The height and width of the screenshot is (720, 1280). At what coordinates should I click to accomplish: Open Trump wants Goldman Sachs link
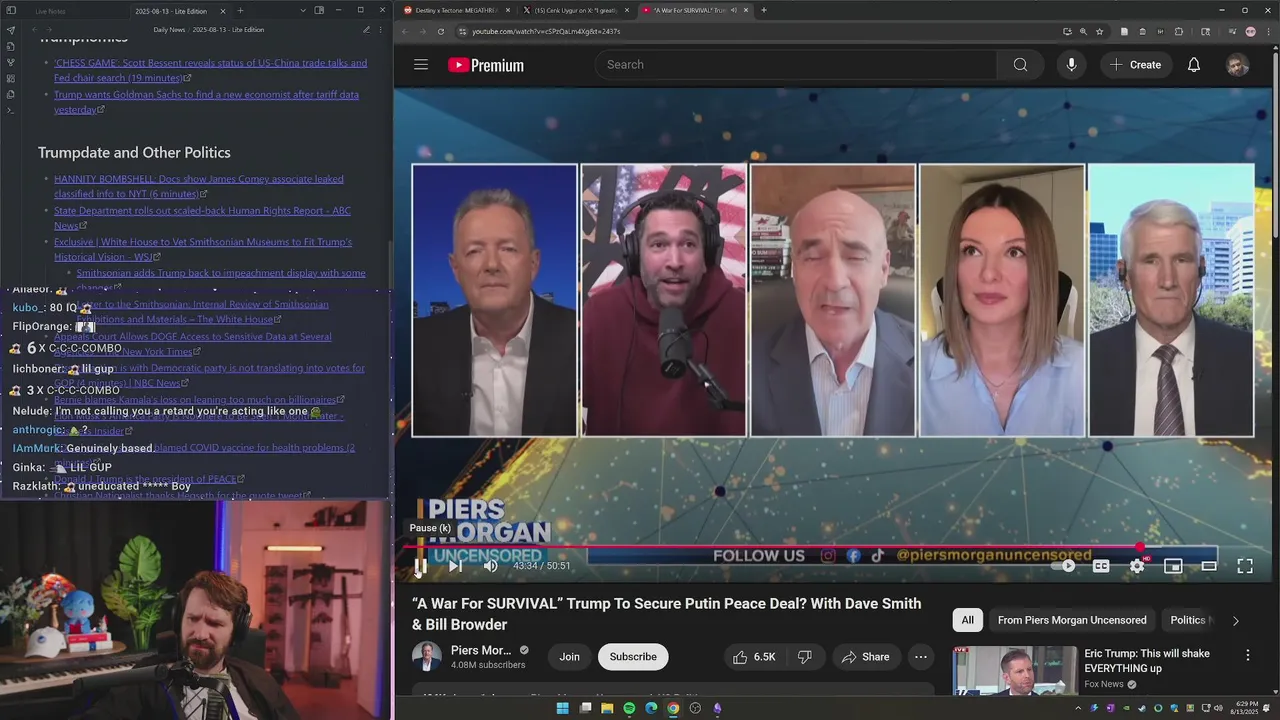click(206, 102)
